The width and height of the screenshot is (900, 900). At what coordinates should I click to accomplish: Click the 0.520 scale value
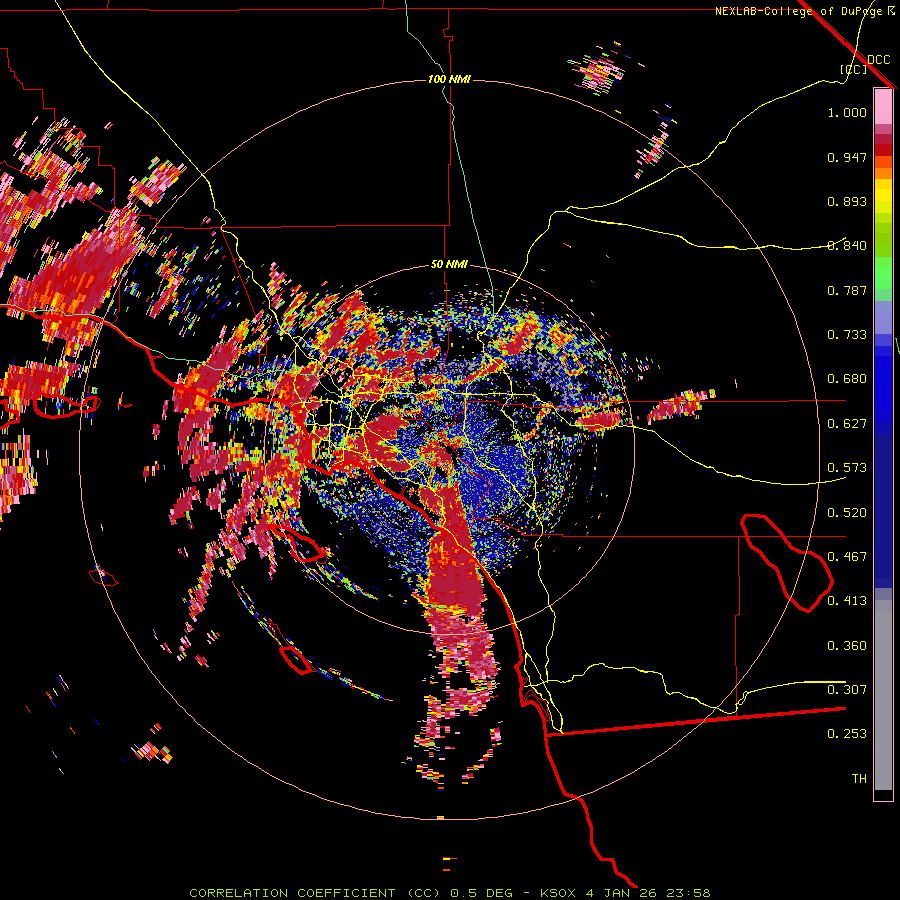[x=847, y=513]
